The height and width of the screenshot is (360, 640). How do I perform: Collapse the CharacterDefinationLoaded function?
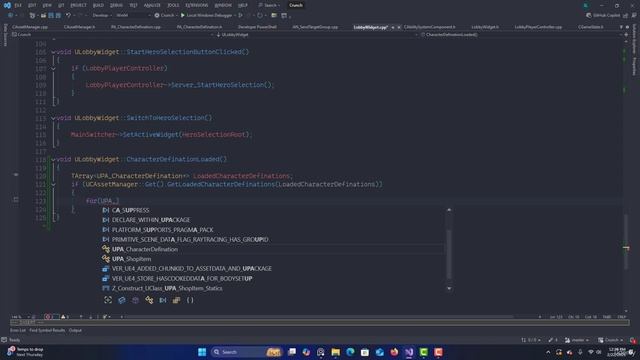coord(53,160)
